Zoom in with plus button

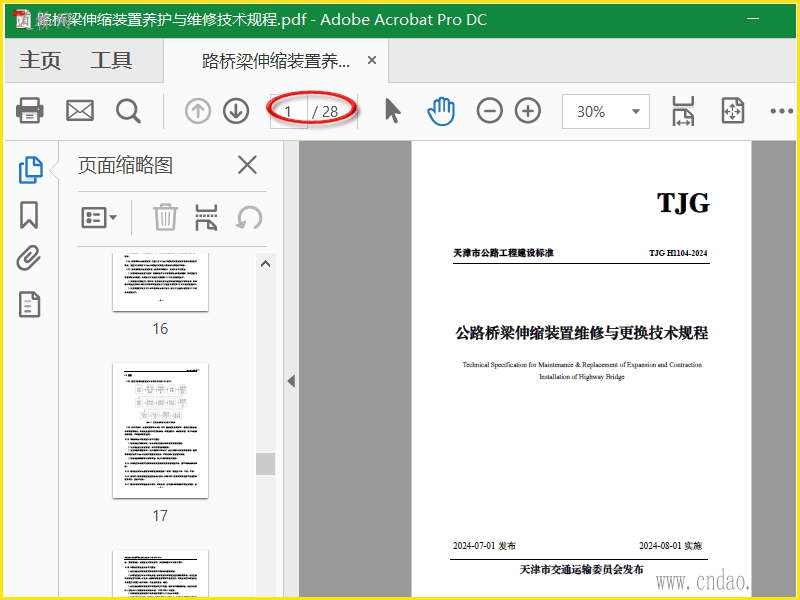[x=528, y=111]
